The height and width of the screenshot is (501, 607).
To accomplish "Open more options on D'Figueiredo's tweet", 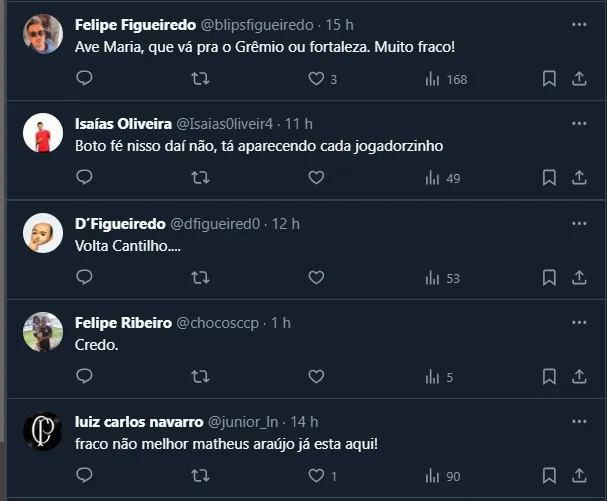I will [x=579, y=222].
